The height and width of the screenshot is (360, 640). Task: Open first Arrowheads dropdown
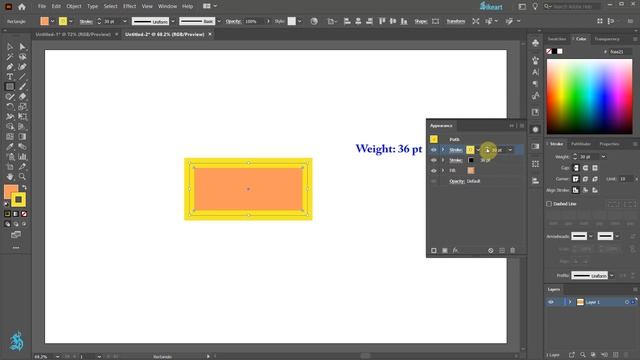[x=591, y=236]
